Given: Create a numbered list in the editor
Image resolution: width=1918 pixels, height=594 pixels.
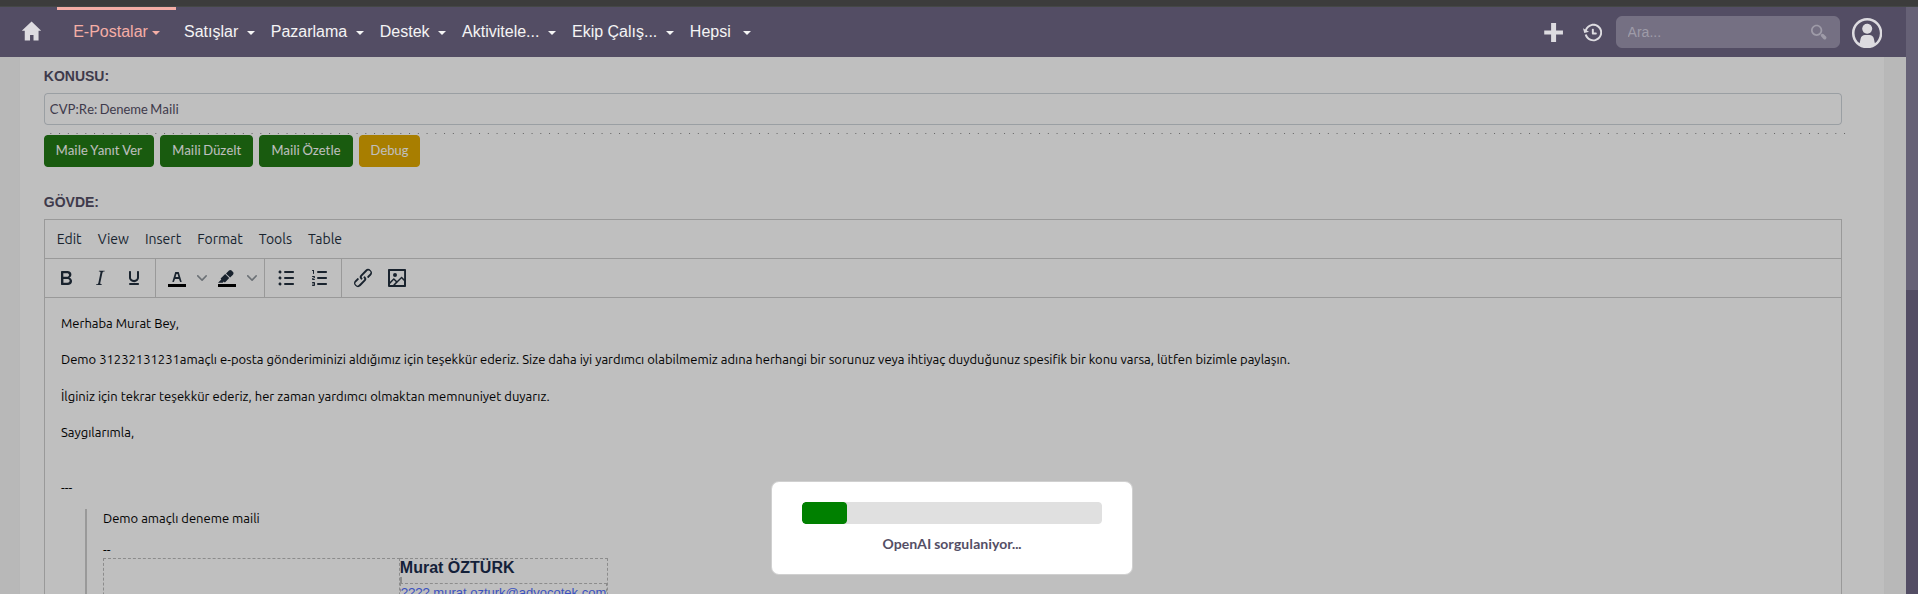Looking at the screenshot, I should [x=320, y=278].
